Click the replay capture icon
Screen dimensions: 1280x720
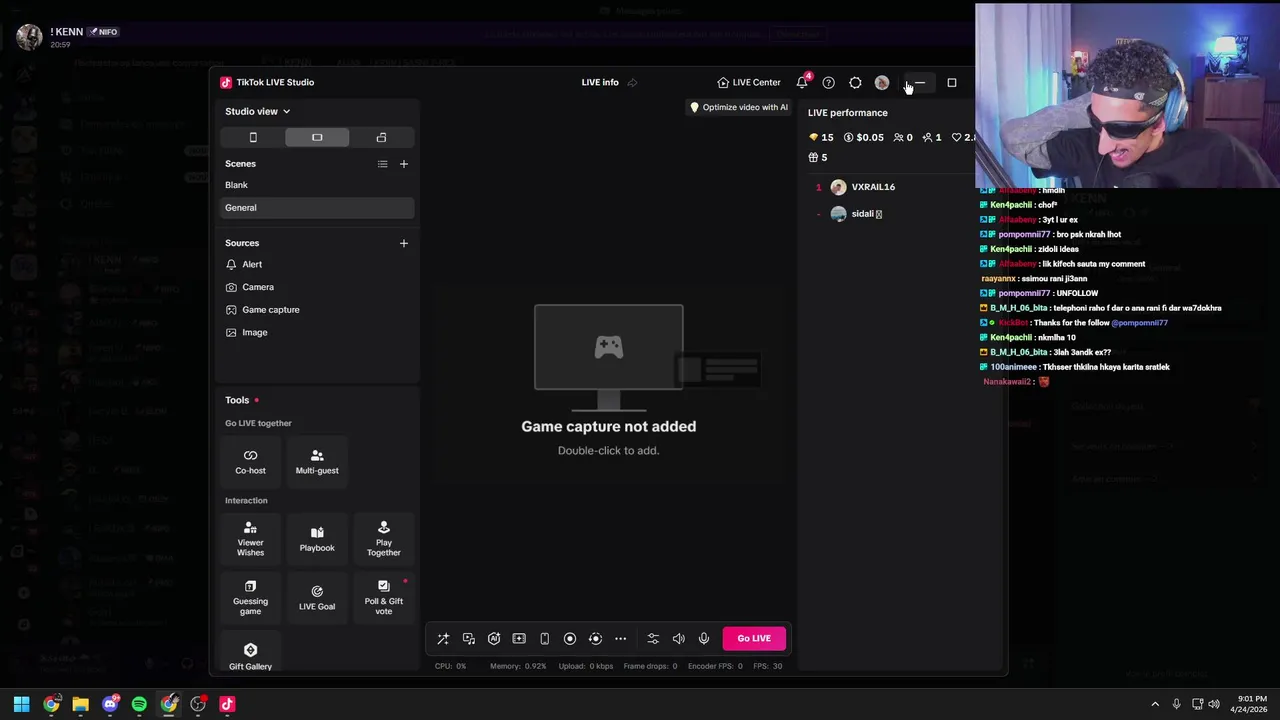[x=595, y=638]
